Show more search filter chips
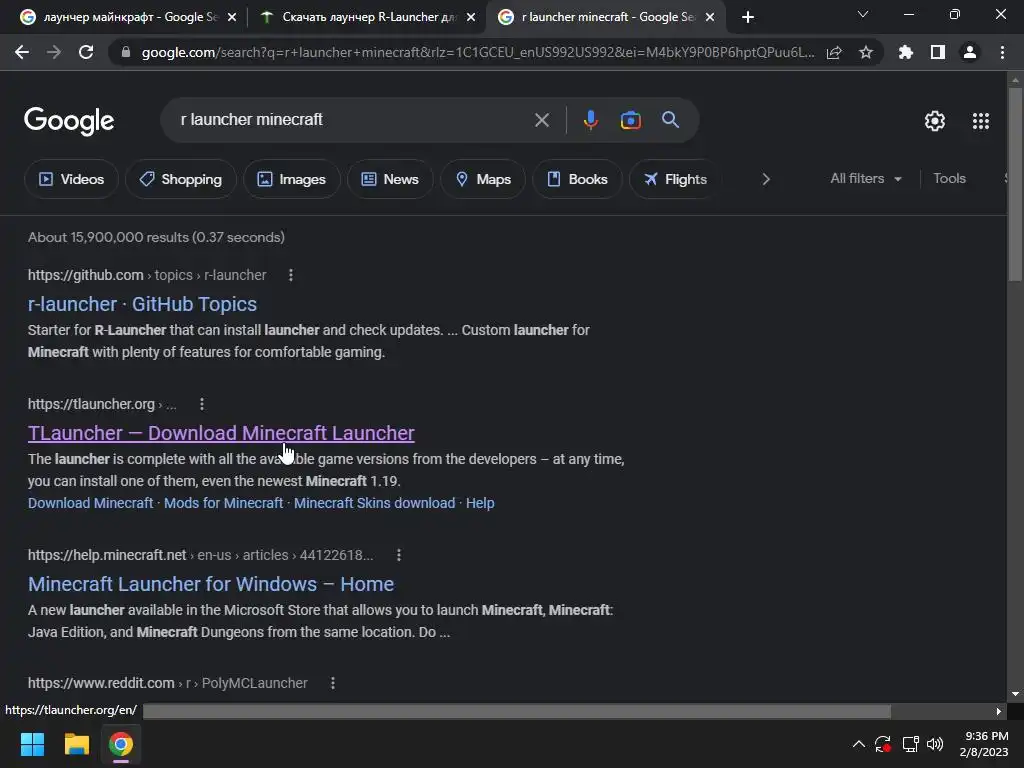1024x768 pixels. pyautogui.click(x=766, y=179)
